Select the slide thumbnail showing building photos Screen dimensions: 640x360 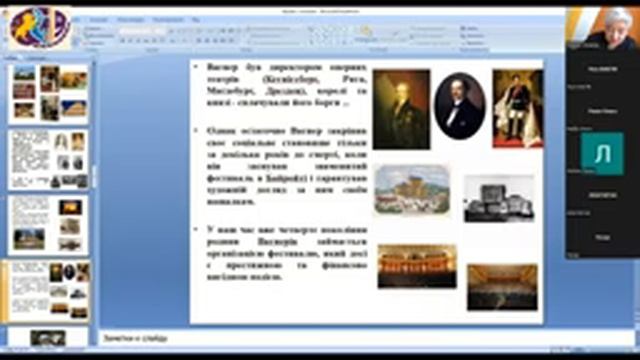pyautogui.click(x=49, y=93)
